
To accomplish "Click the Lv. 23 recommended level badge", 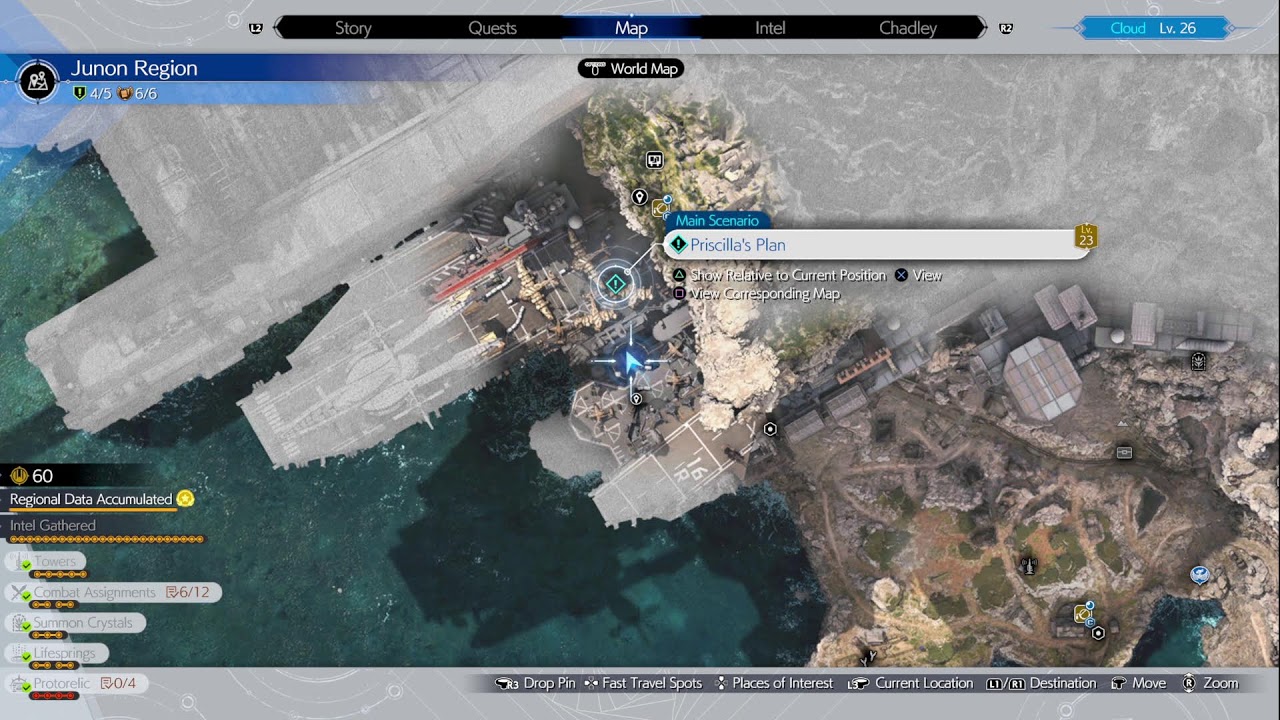I will click(x=1086, y=236).
